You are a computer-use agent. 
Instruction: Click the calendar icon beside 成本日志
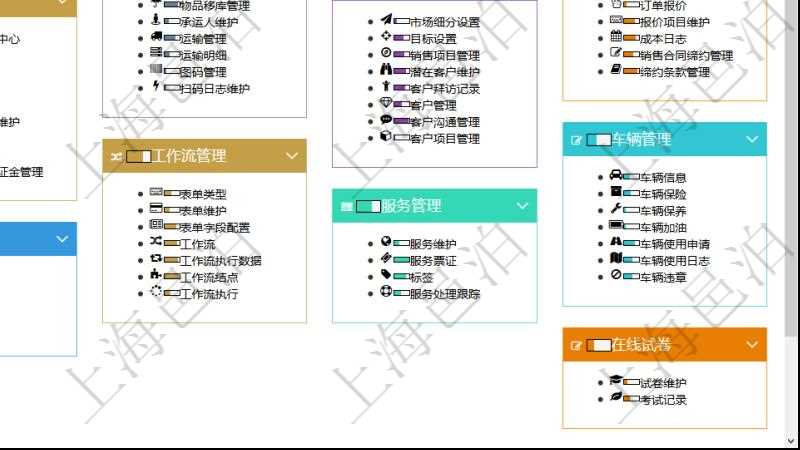pos(616,36)
